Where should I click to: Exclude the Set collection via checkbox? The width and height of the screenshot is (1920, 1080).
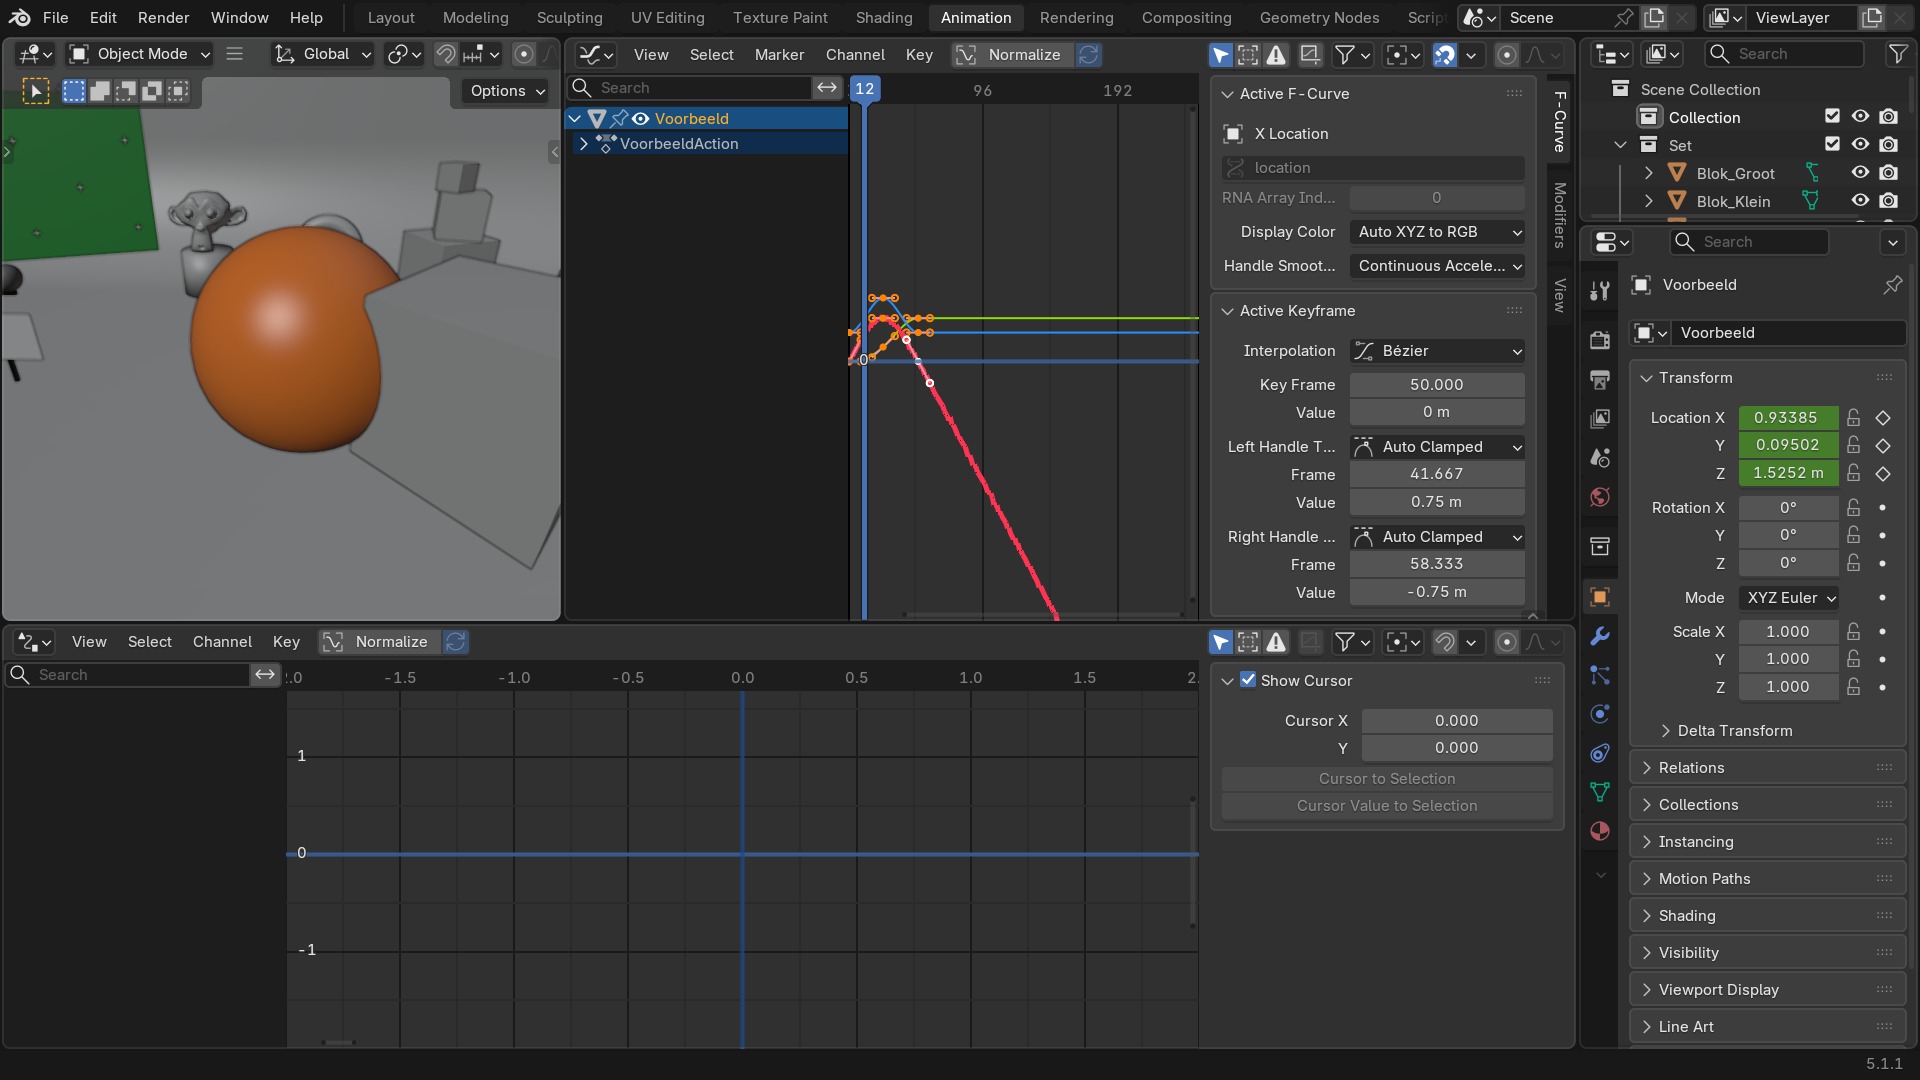coord(1832,145)
